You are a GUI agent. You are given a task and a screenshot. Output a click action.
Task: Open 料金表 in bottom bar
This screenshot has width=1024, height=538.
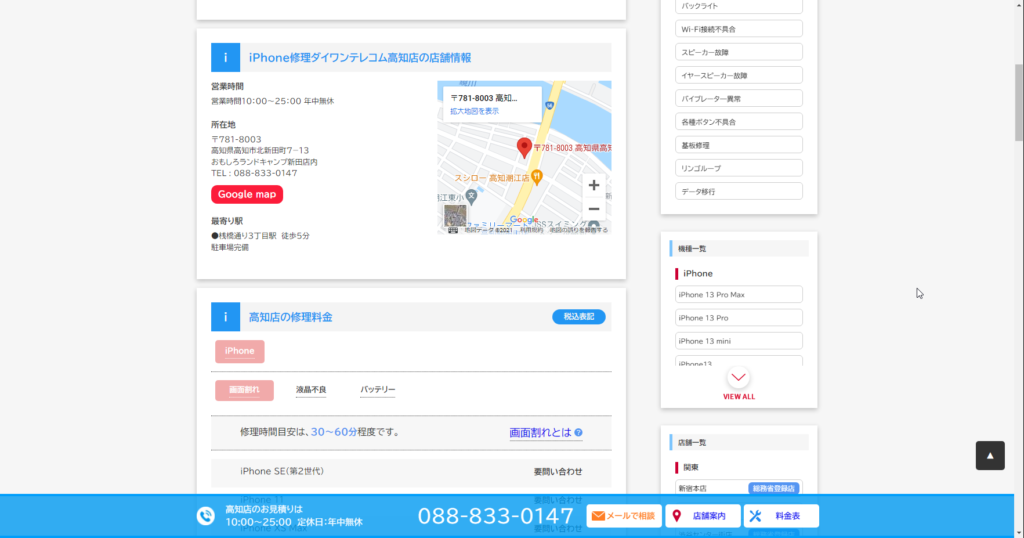[x=781, y=516]
